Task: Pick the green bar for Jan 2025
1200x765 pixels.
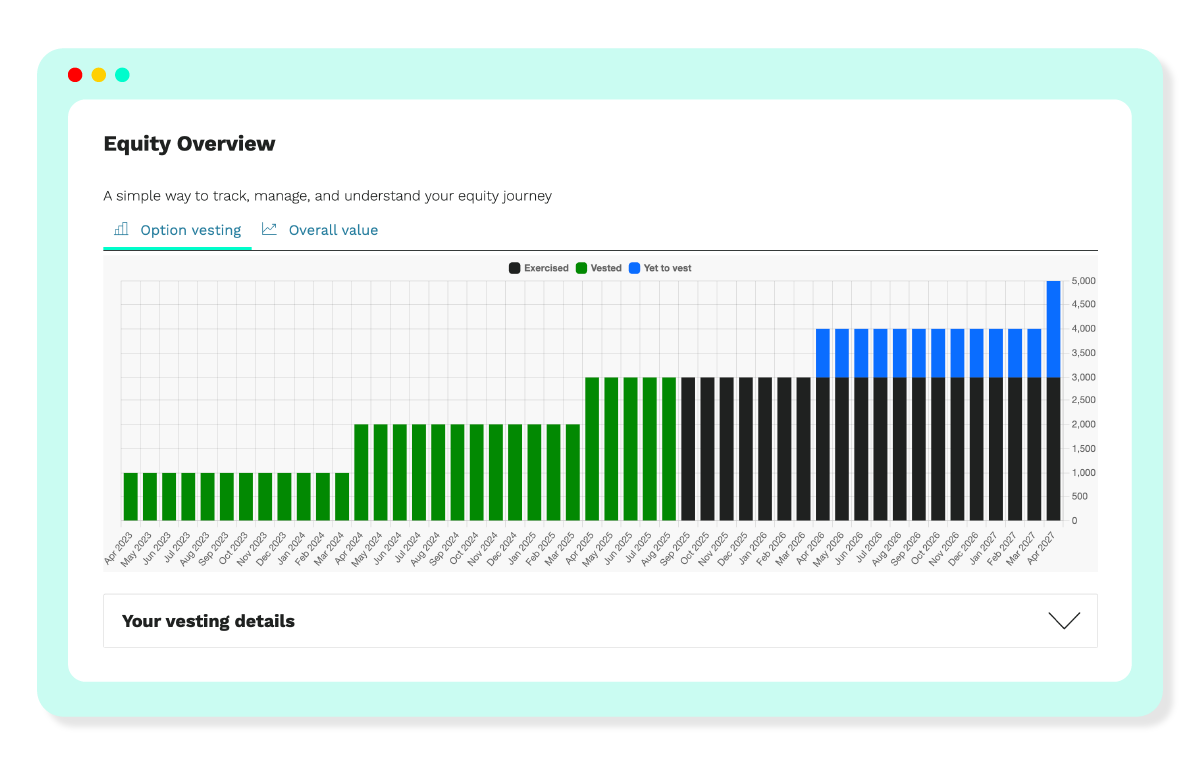Action: click(x=534, y=472)
